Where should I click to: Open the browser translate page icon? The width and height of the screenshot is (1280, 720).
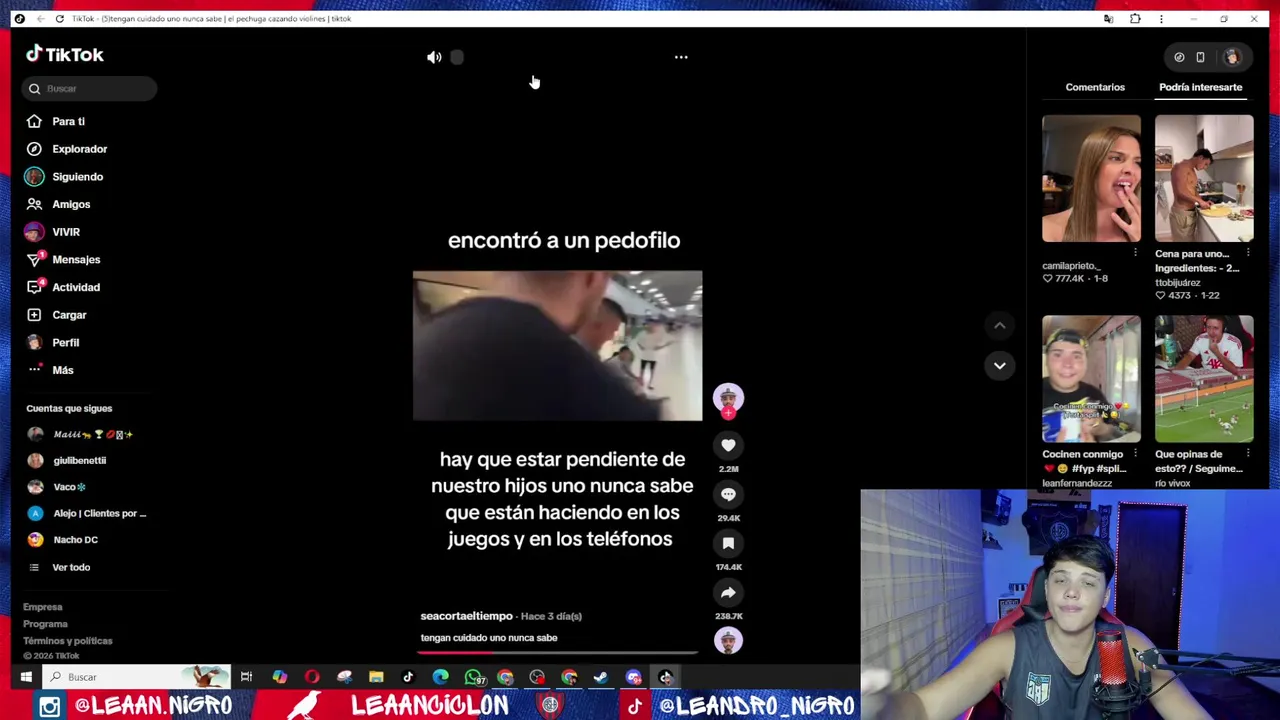[1108, 19]
